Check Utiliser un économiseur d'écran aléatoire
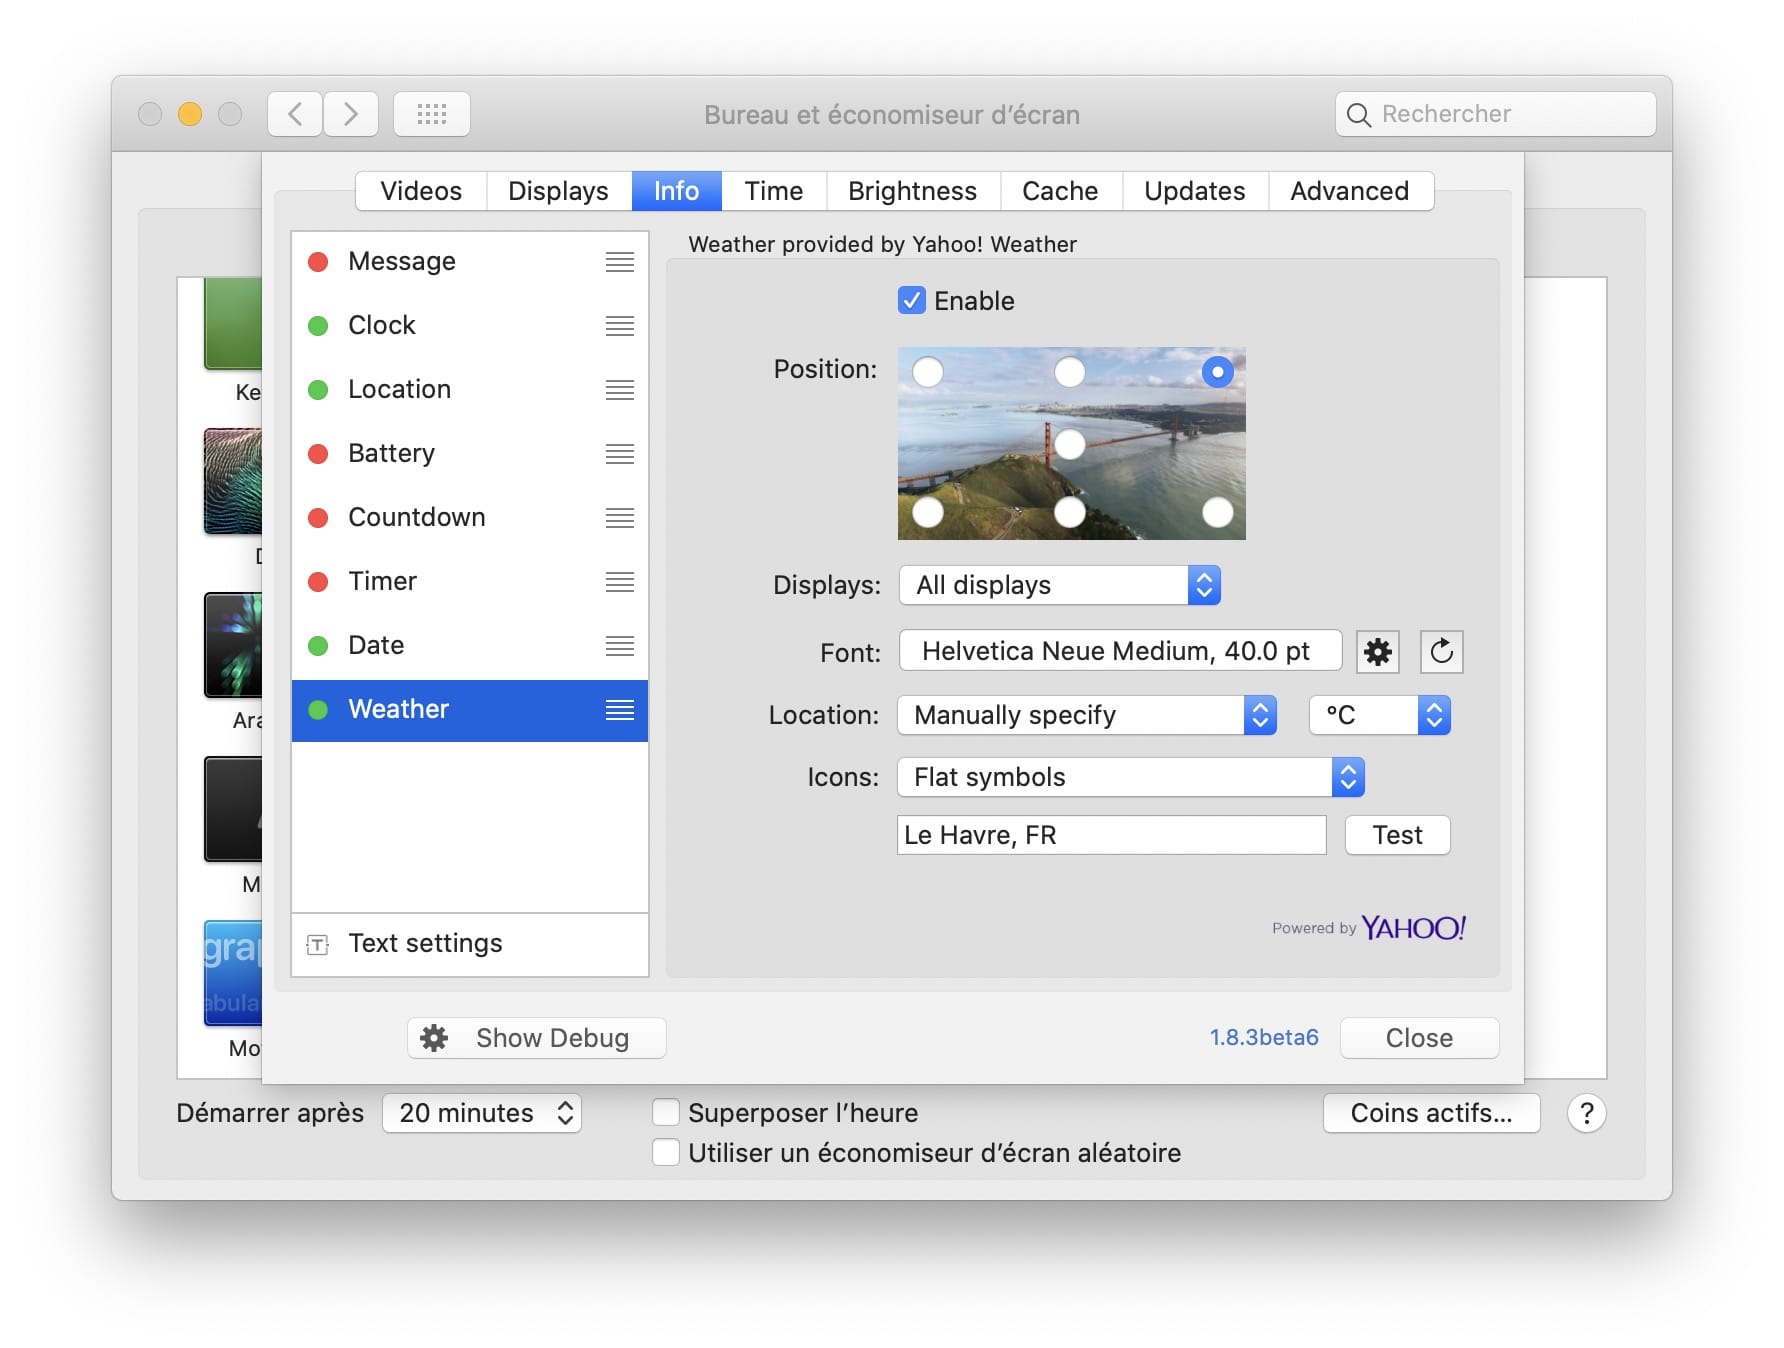 666,1153
